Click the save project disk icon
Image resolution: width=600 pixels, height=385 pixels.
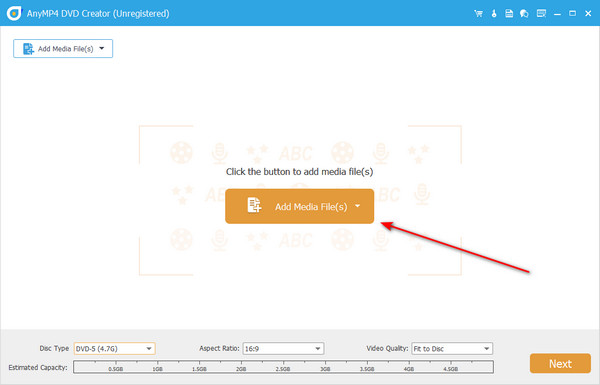tap(509, 14)
